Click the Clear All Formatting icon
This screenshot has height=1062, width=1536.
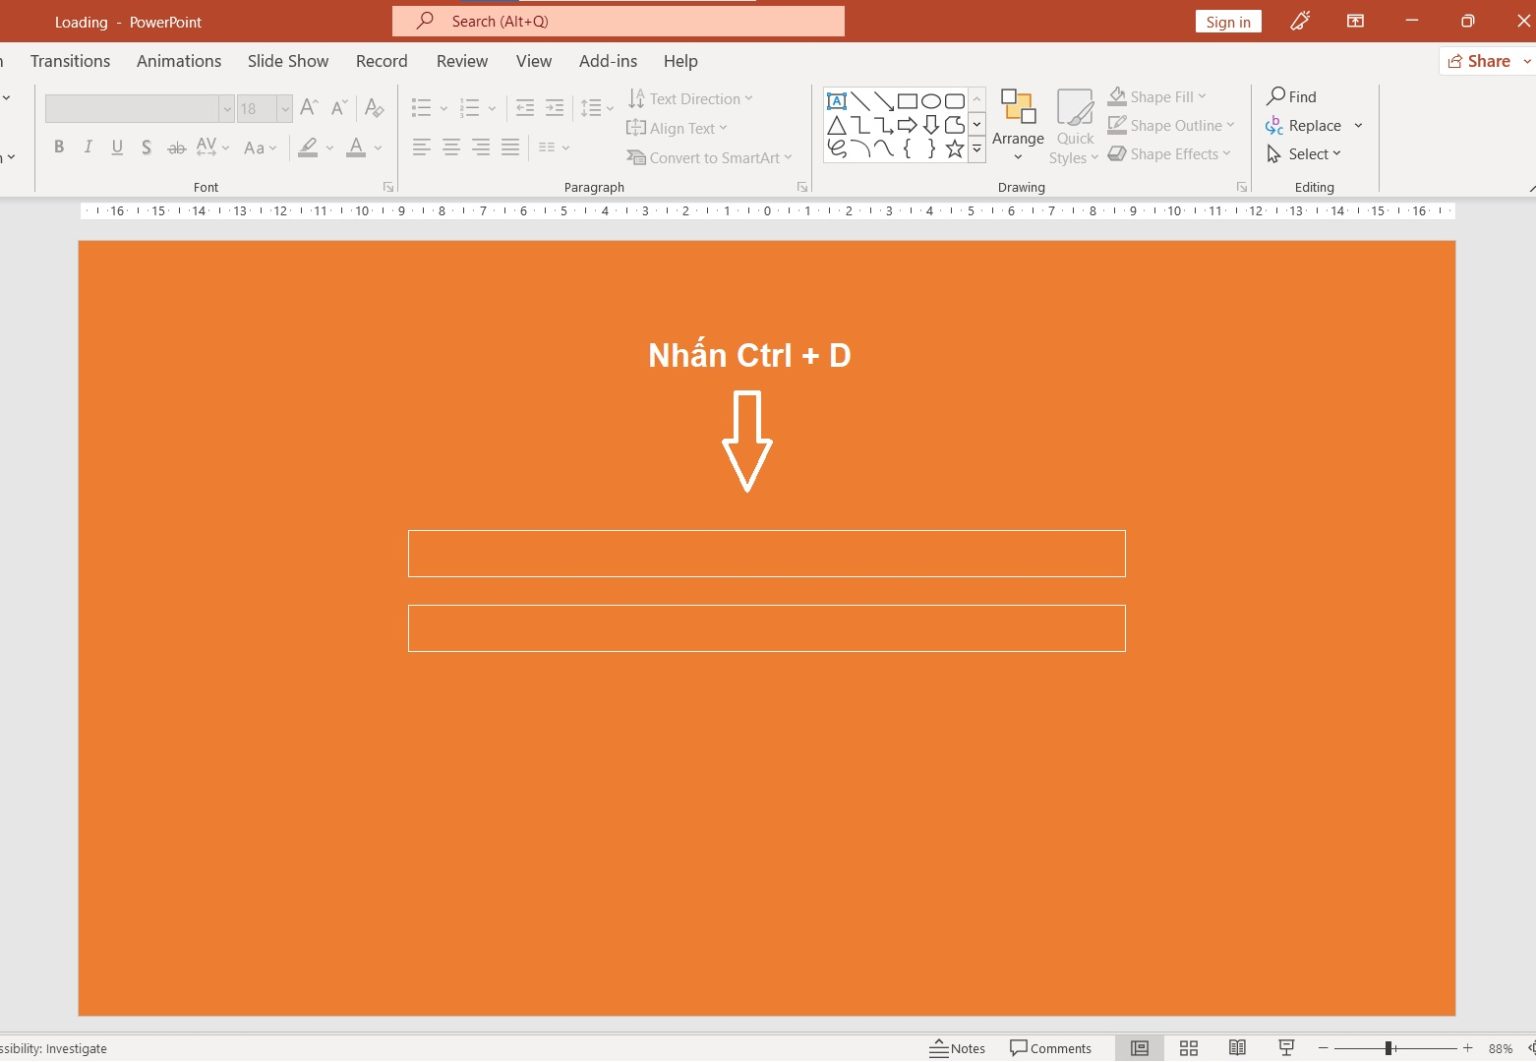(x=374, y=107)
